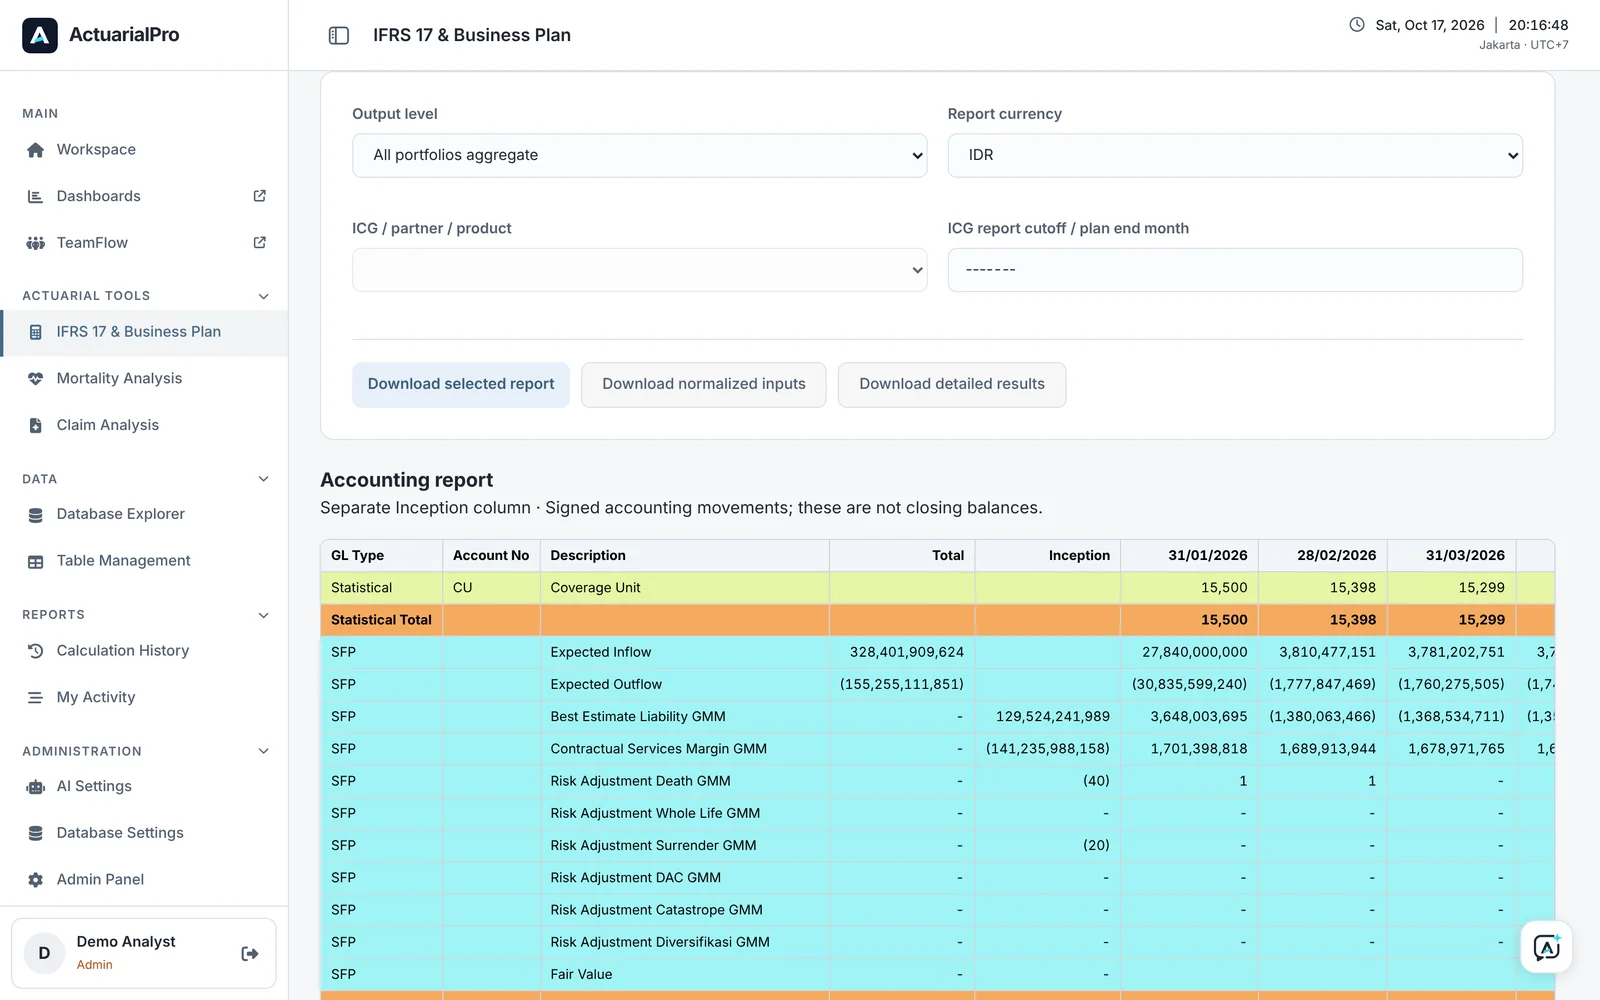Click the Admin Panel gear icon

pyautogui.click(x=35, y=880)
